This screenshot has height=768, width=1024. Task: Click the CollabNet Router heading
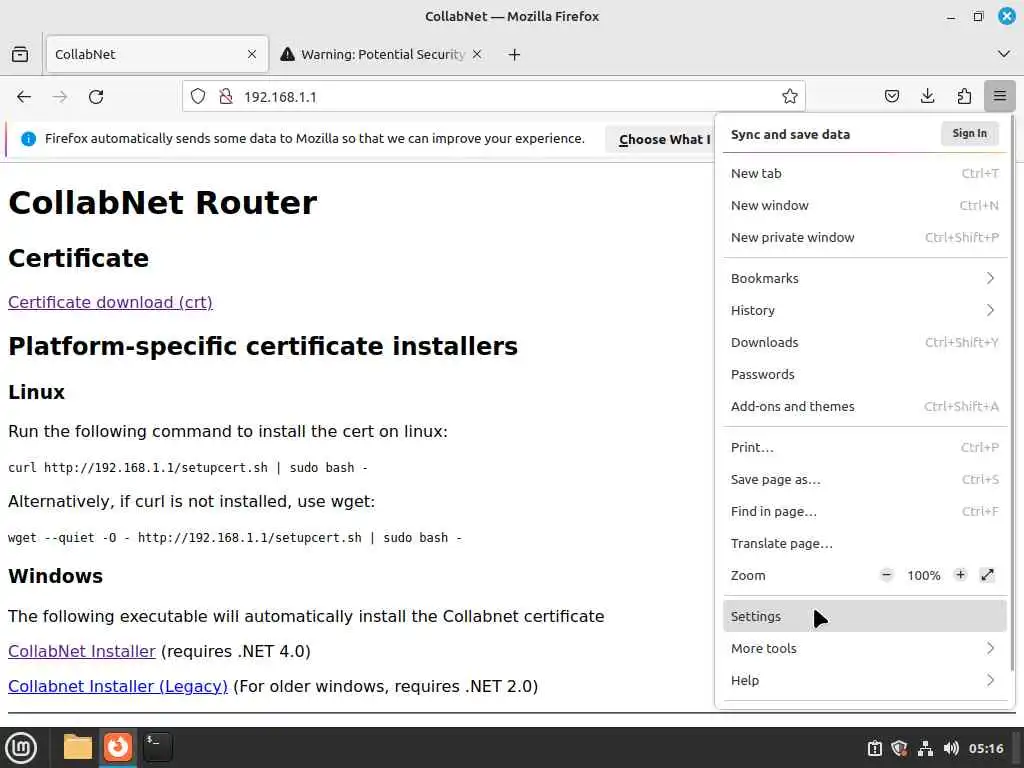163,202
